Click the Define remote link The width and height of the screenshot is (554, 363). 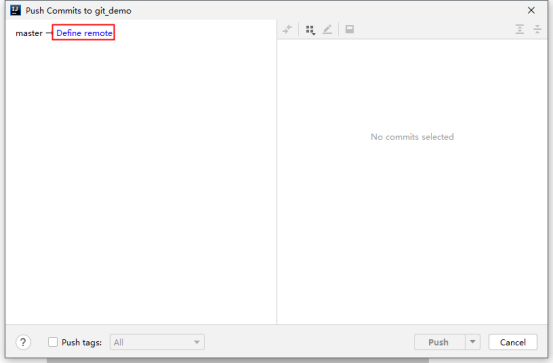point(84,33)
